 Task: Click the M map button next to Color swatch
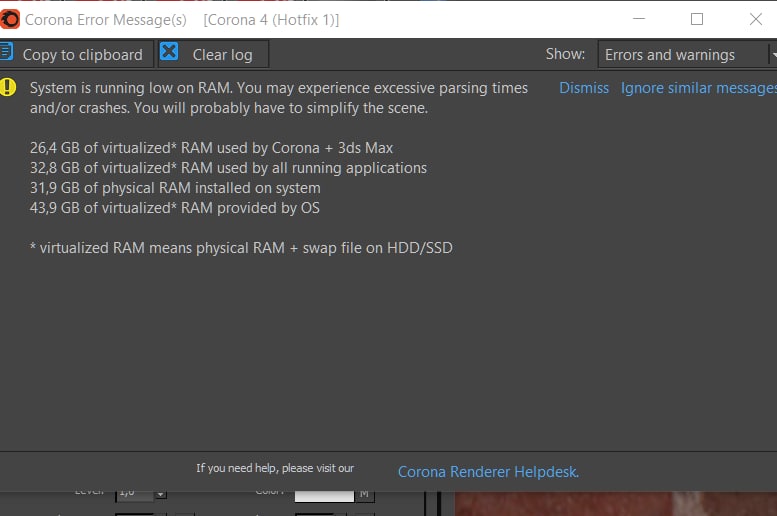point(365,496)
